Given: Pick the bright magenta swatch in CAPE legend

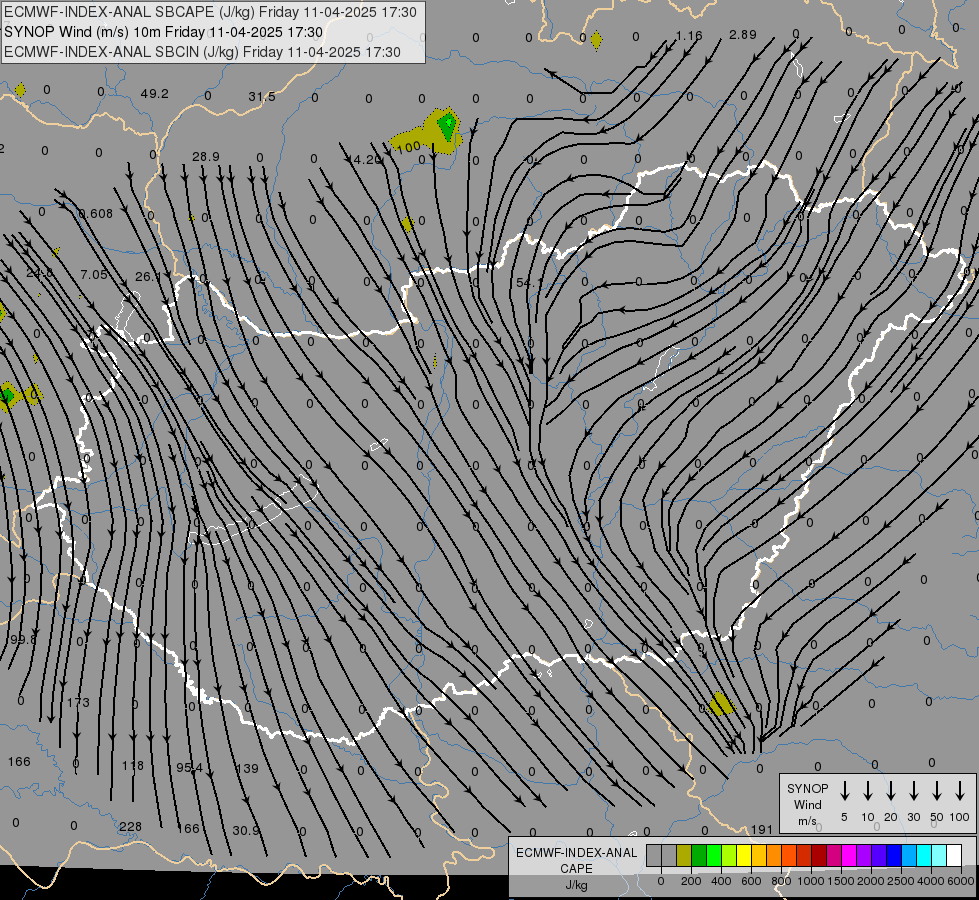Looking at the screenshot, I should 849,856.
